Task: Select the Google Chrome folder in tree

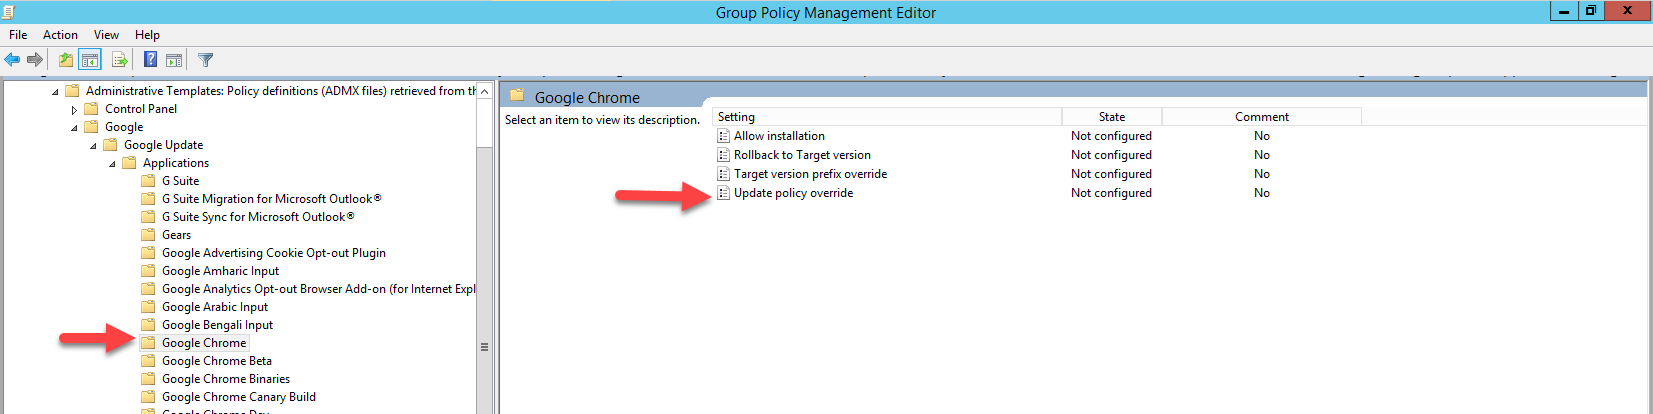Action: pos(204,343)
